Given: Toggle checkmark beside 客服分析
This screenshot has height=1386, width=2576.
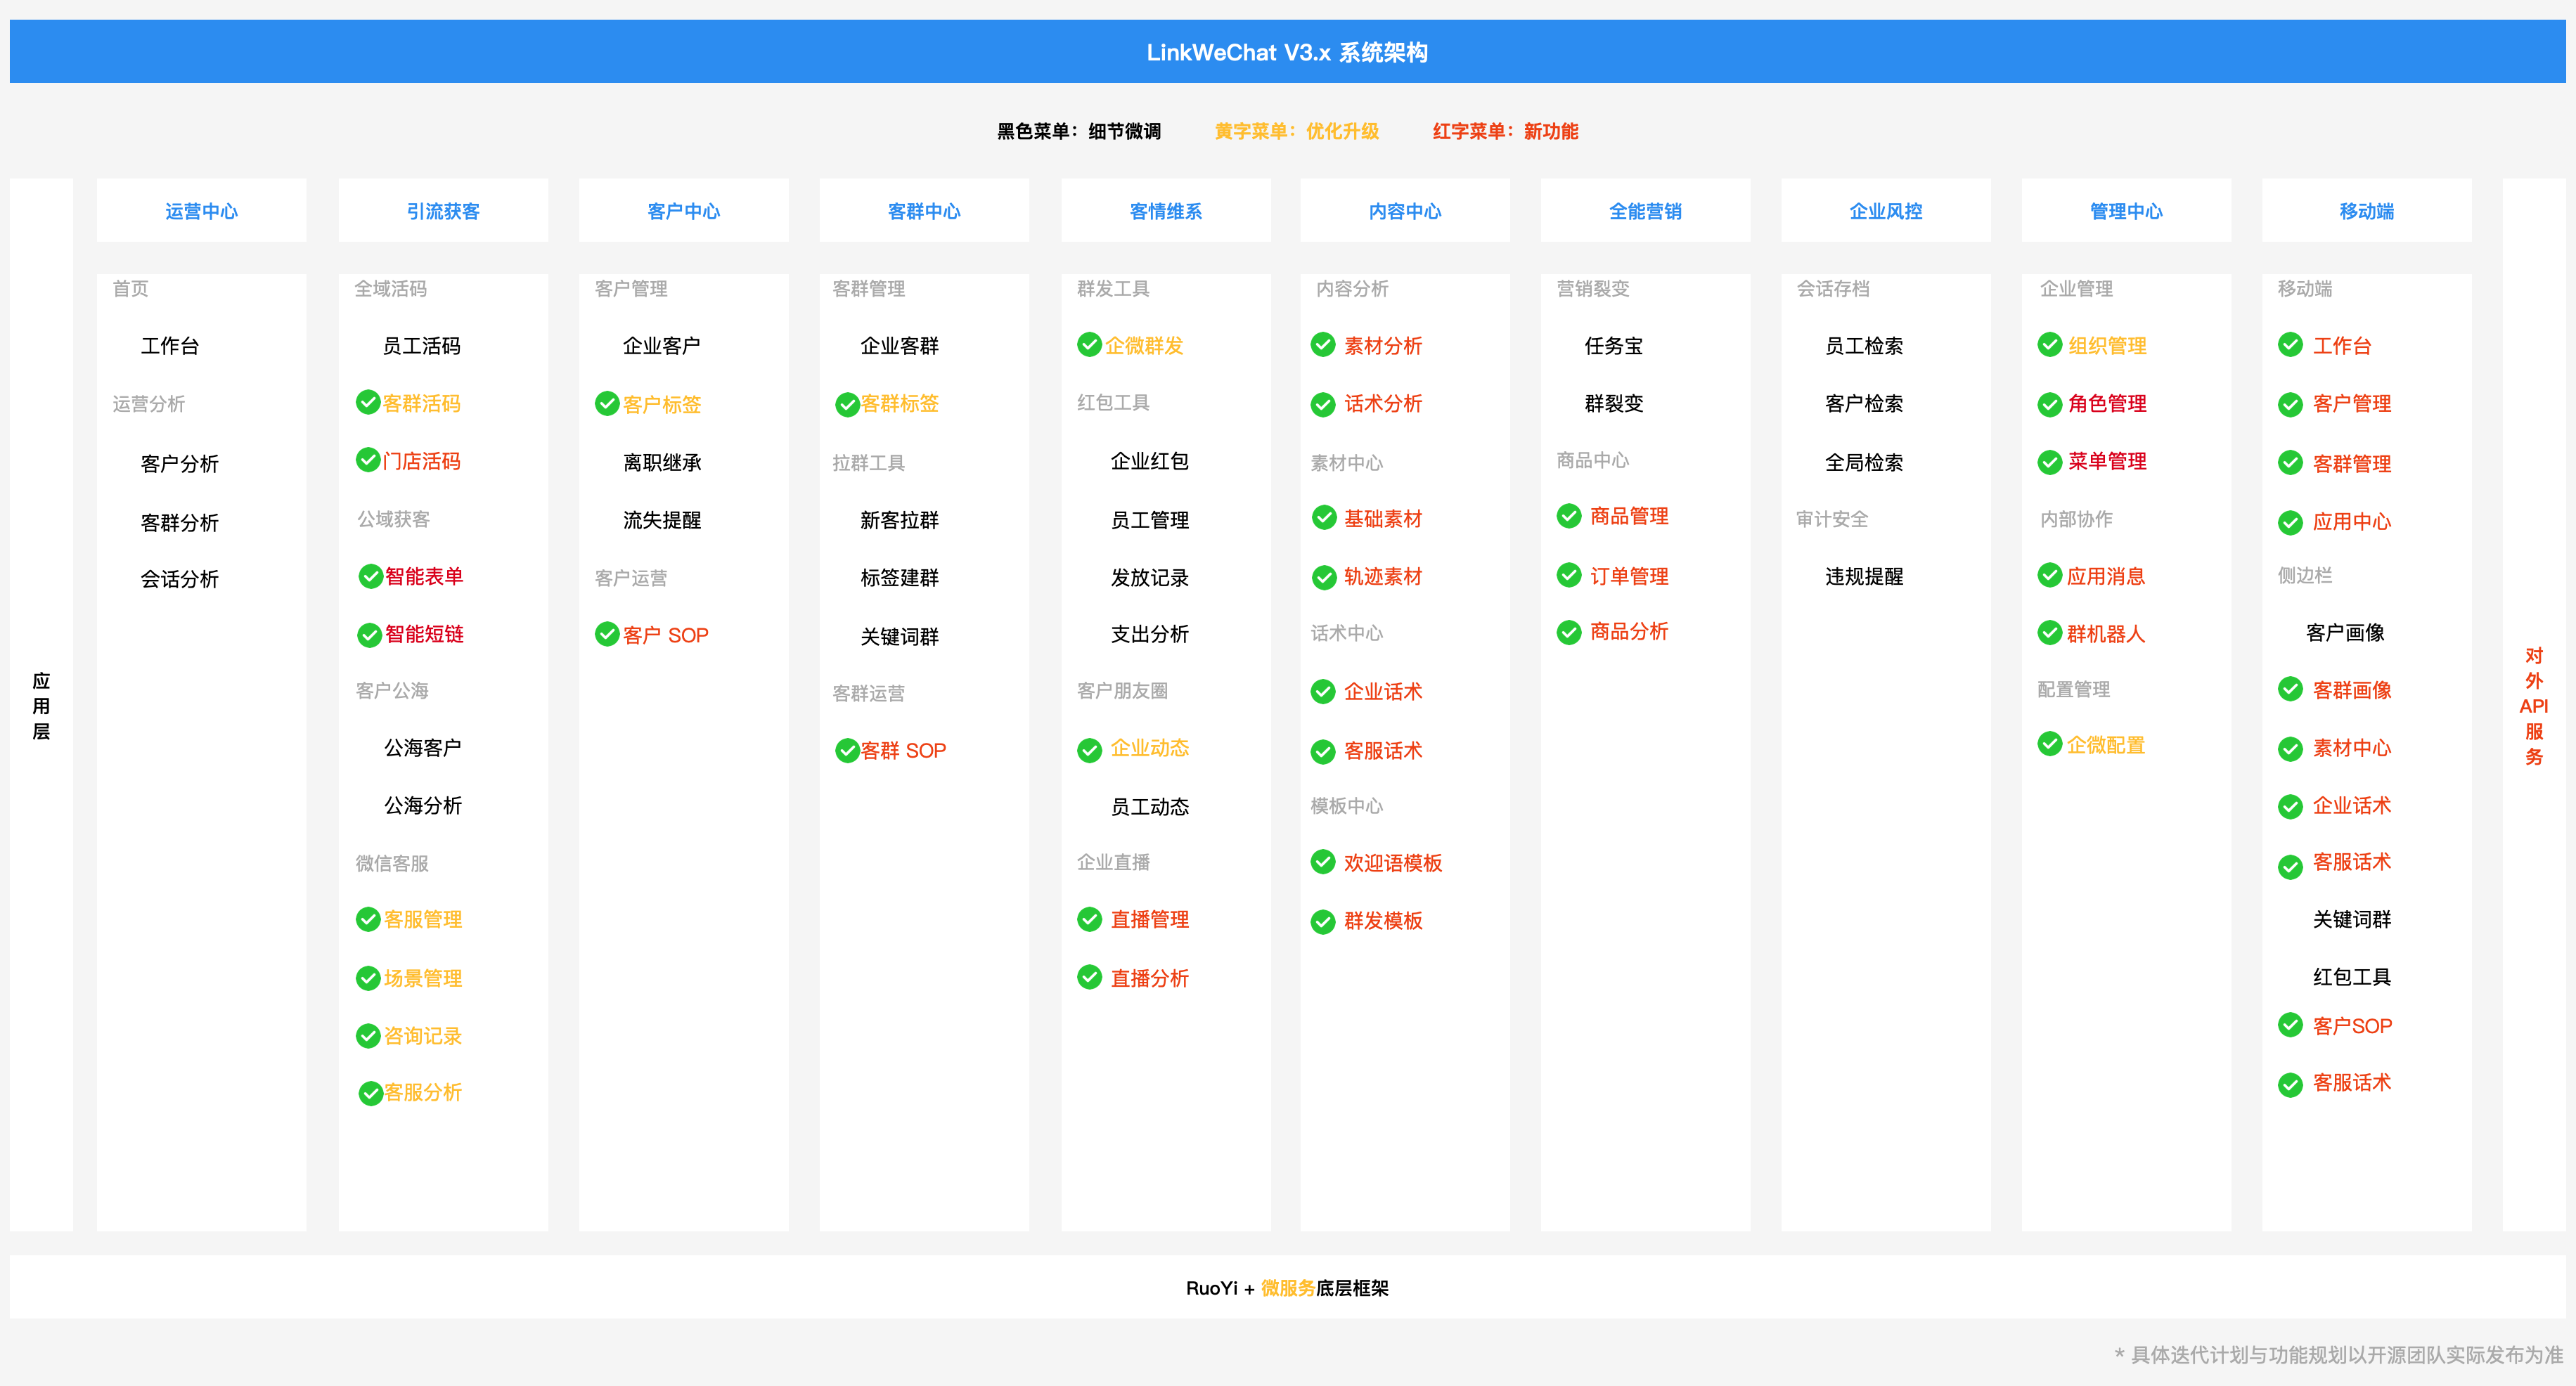Looking at the screenshot, I should coord(370,1093).
